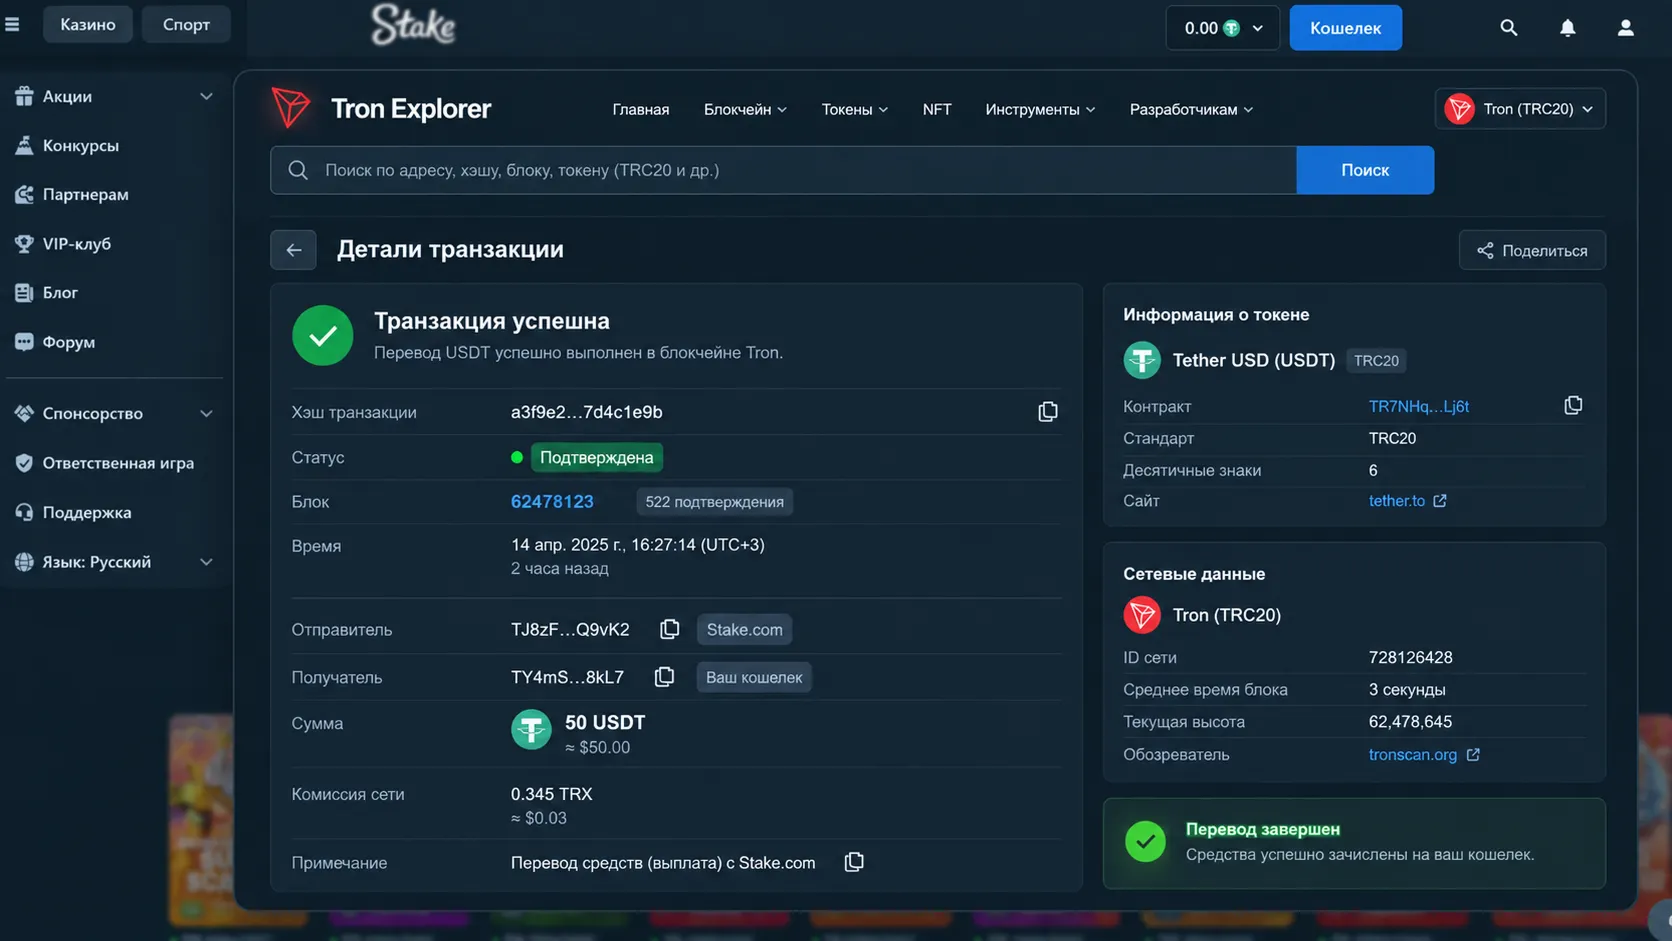Open the Токены dropdown menu
1672x941 pixels.
[x=855, y=109]
